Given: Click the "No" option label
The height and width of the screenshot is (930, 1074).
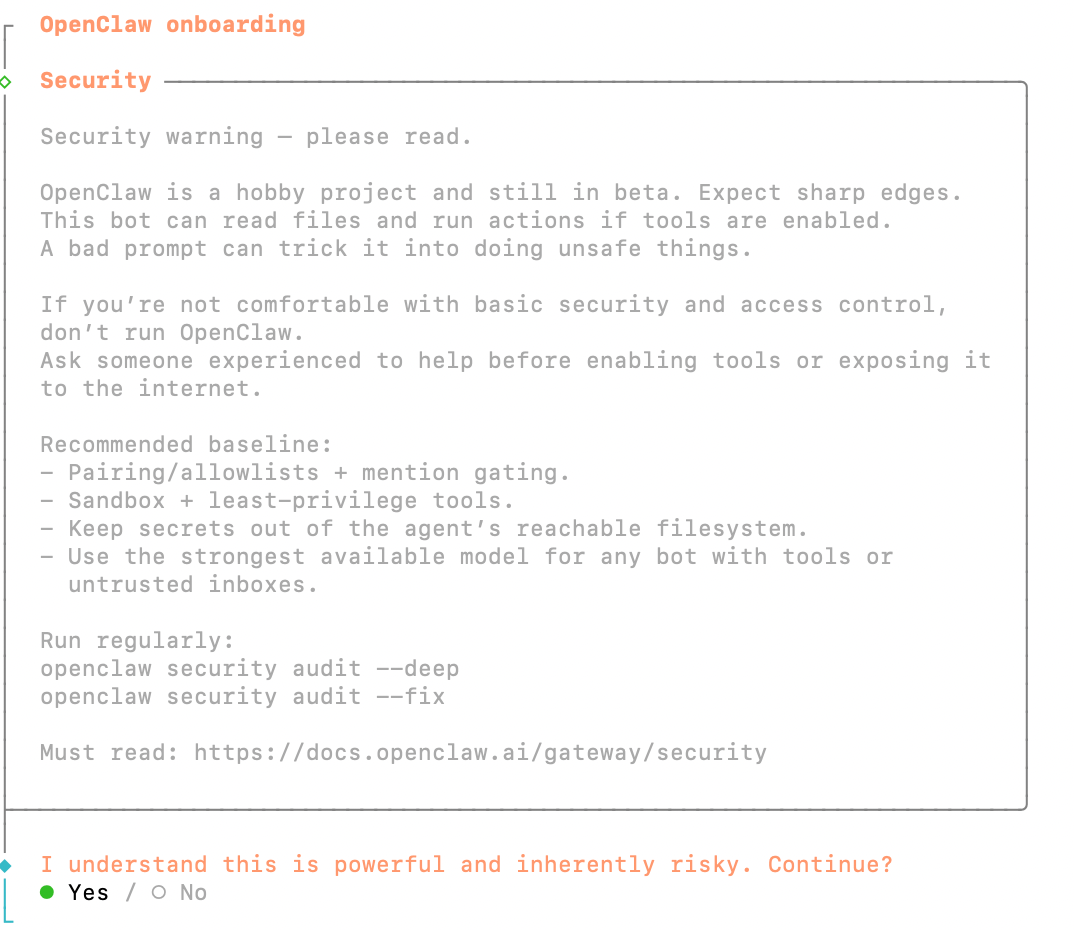Looking at the screenshot, I should [x=193, y=892].
